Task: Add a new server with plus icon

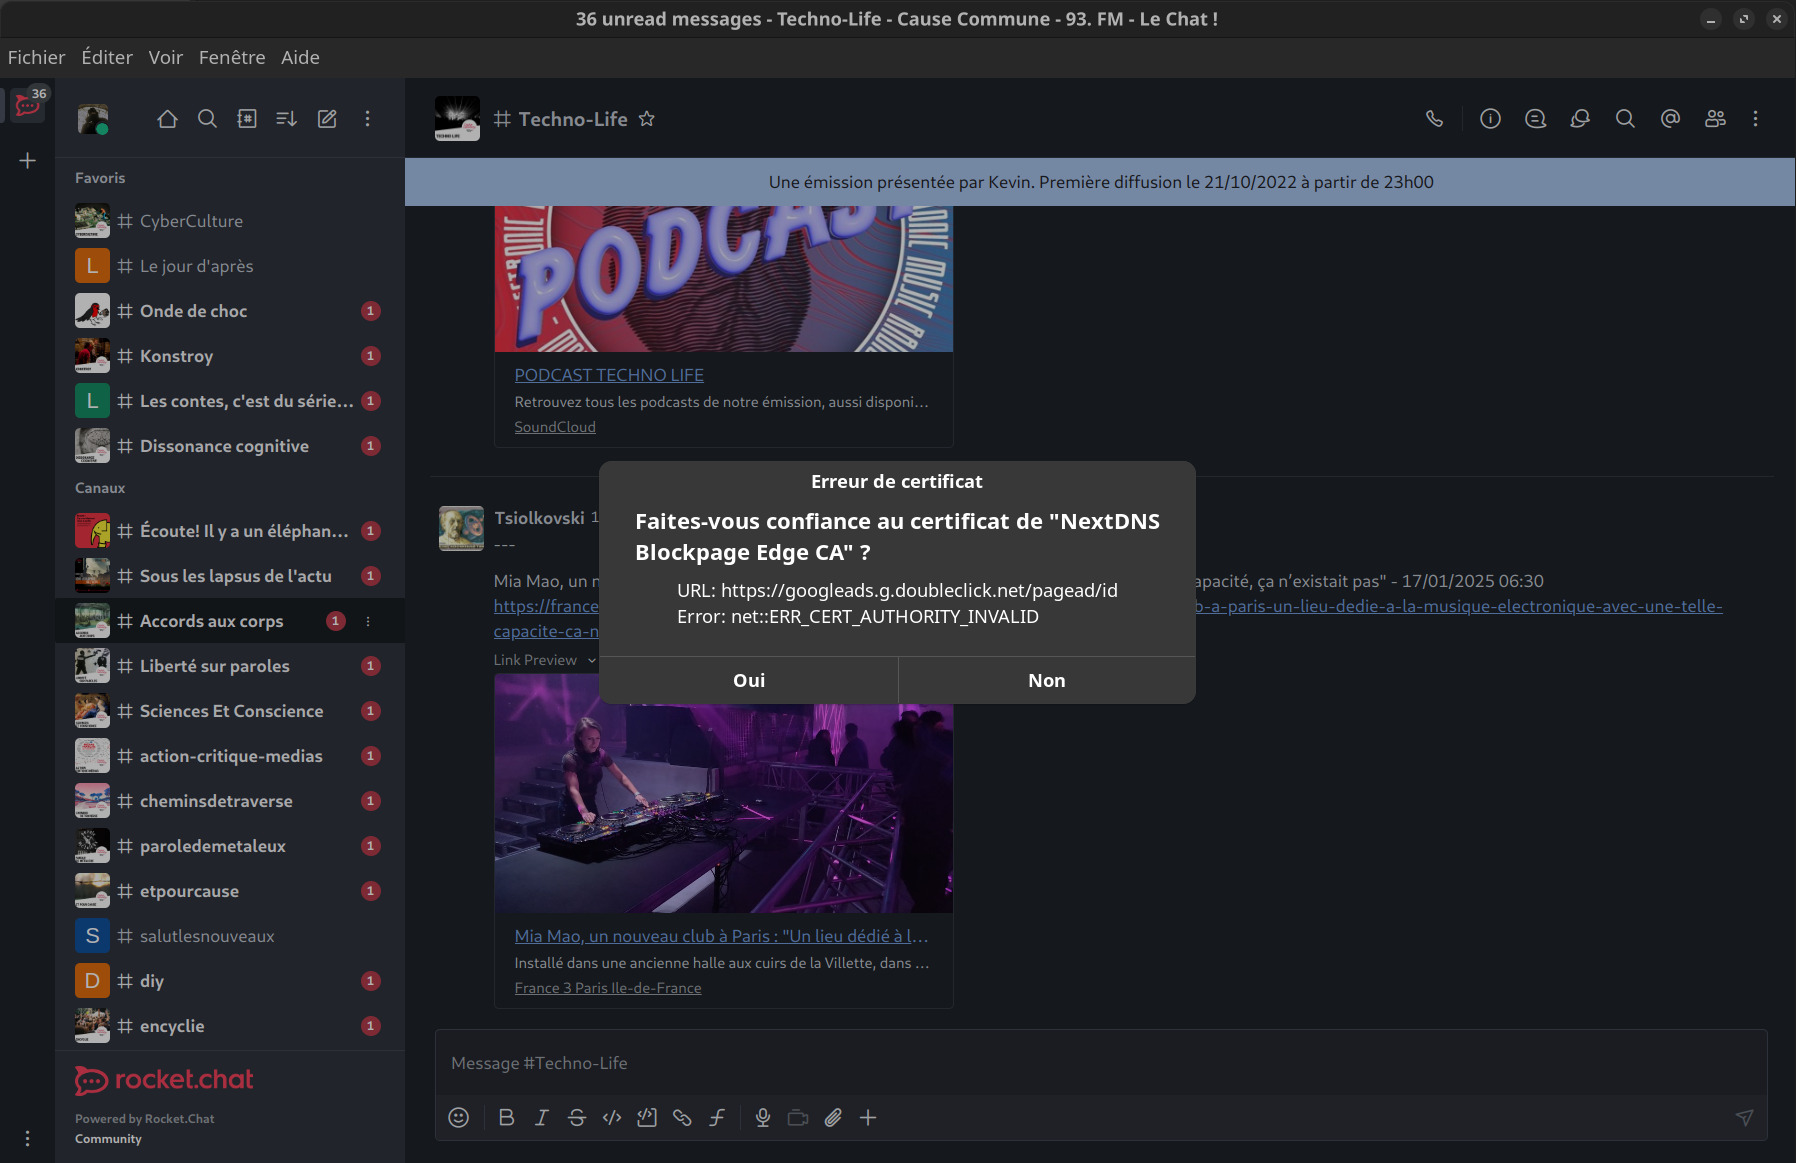Action: (x=28, y=161)
